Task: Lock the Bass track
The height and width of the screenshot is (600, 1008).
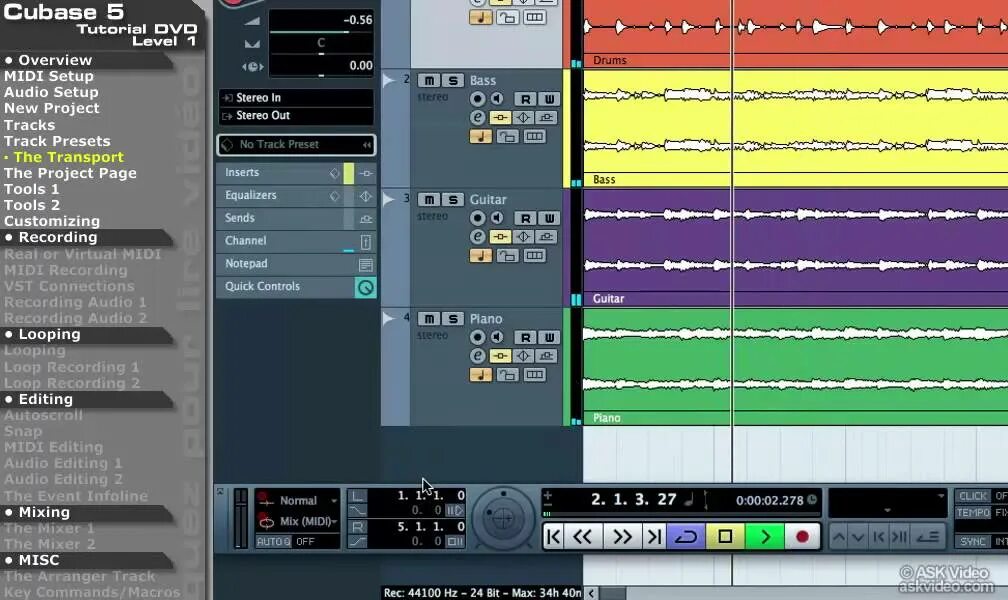Action: click(507, 136)
